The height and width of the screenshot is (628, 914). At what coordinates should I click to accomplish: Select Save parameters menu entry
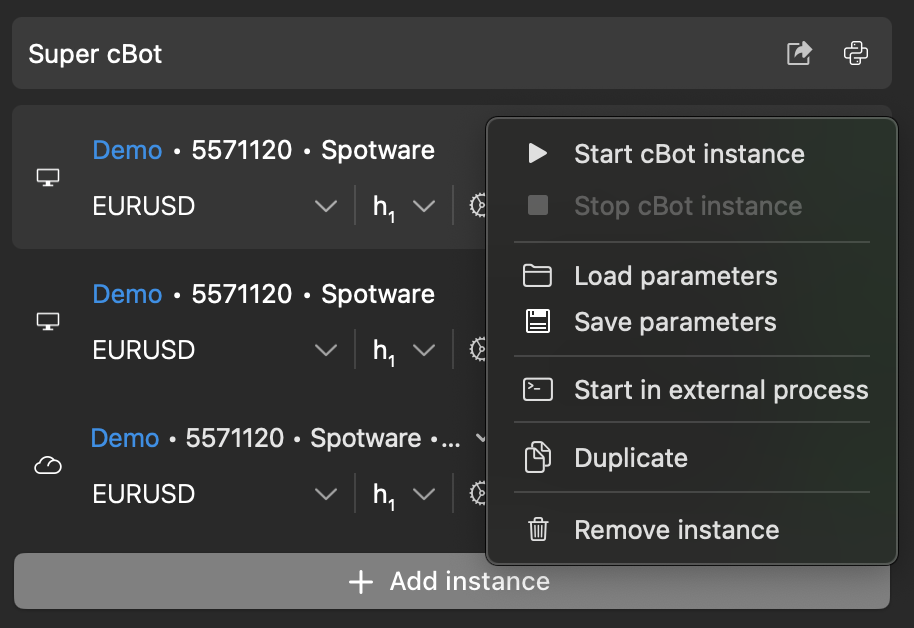click(x=675, y=322)
